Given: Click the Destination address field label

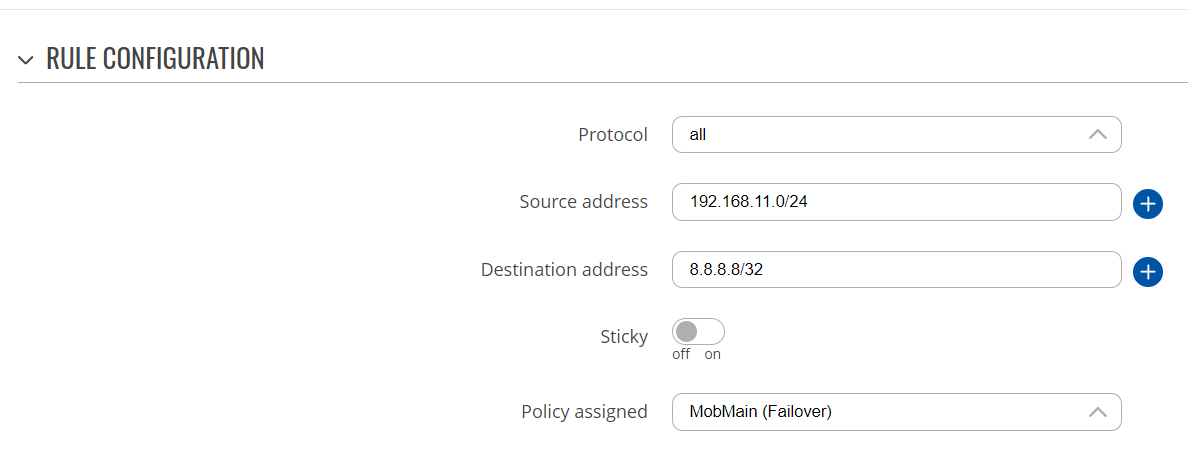Looking at the screenshot, I should click(564, 270).
